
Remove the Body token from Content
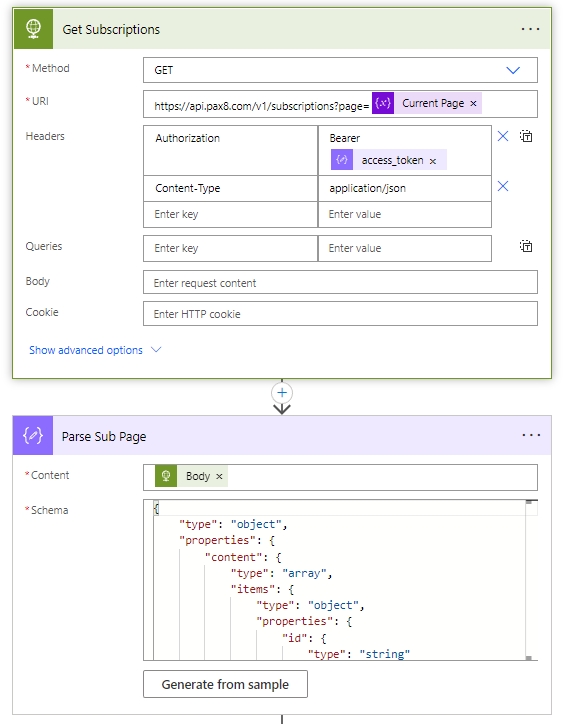pyautogui.click(x=219, y=477)
